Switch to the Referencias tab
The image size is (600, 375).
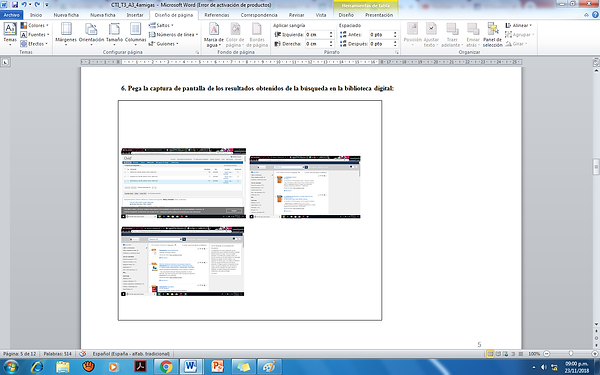tap(217, 15)
